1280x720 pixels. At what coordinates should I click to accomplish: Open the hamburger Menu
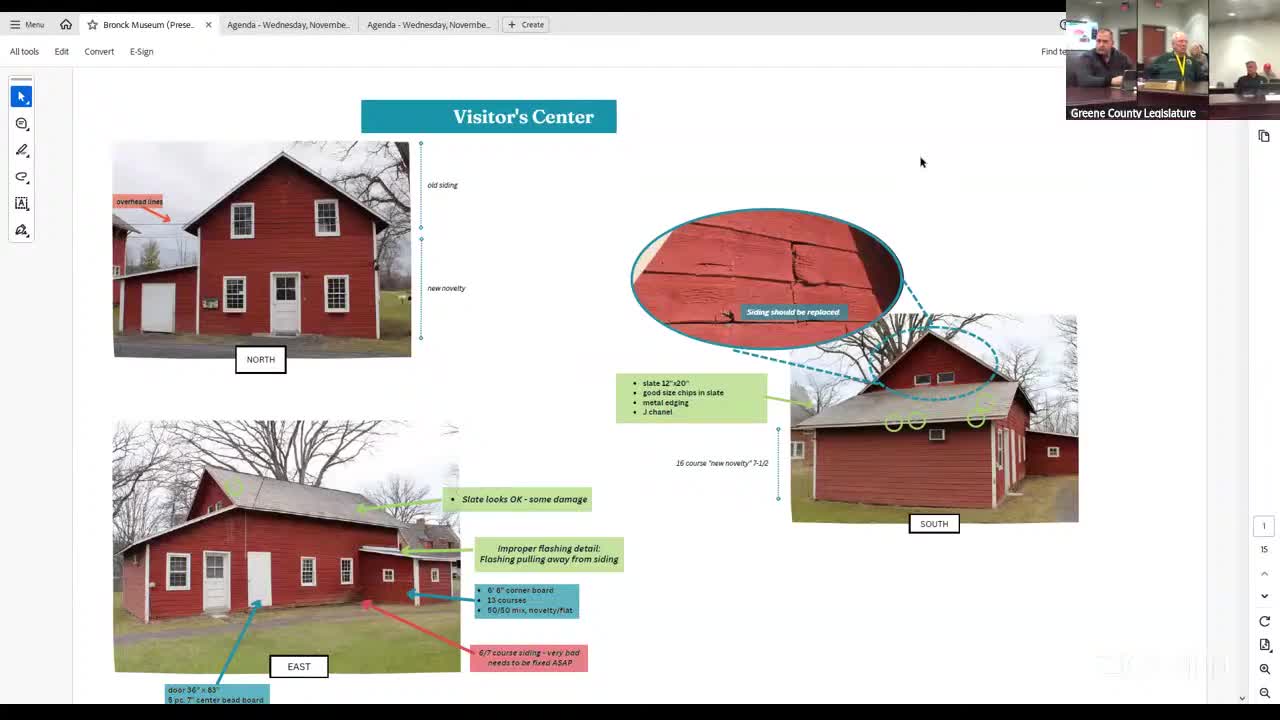click(27, 24)
